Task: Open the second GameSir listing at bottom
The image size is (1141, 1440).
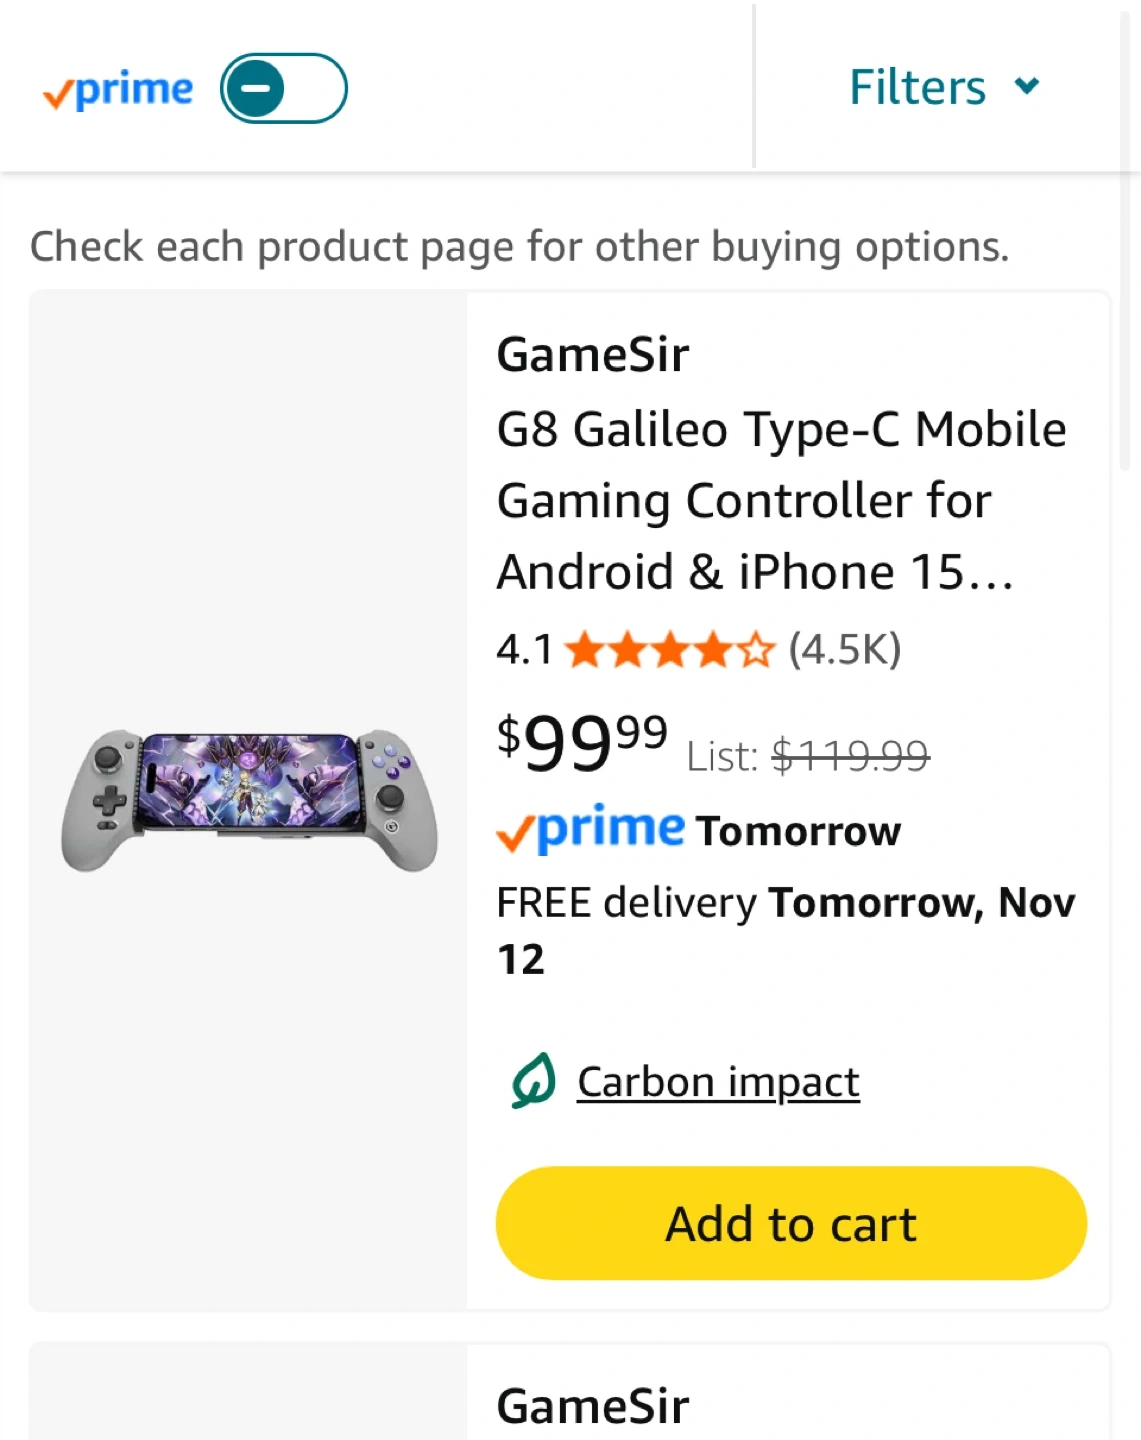Action: pos(593,1406)
